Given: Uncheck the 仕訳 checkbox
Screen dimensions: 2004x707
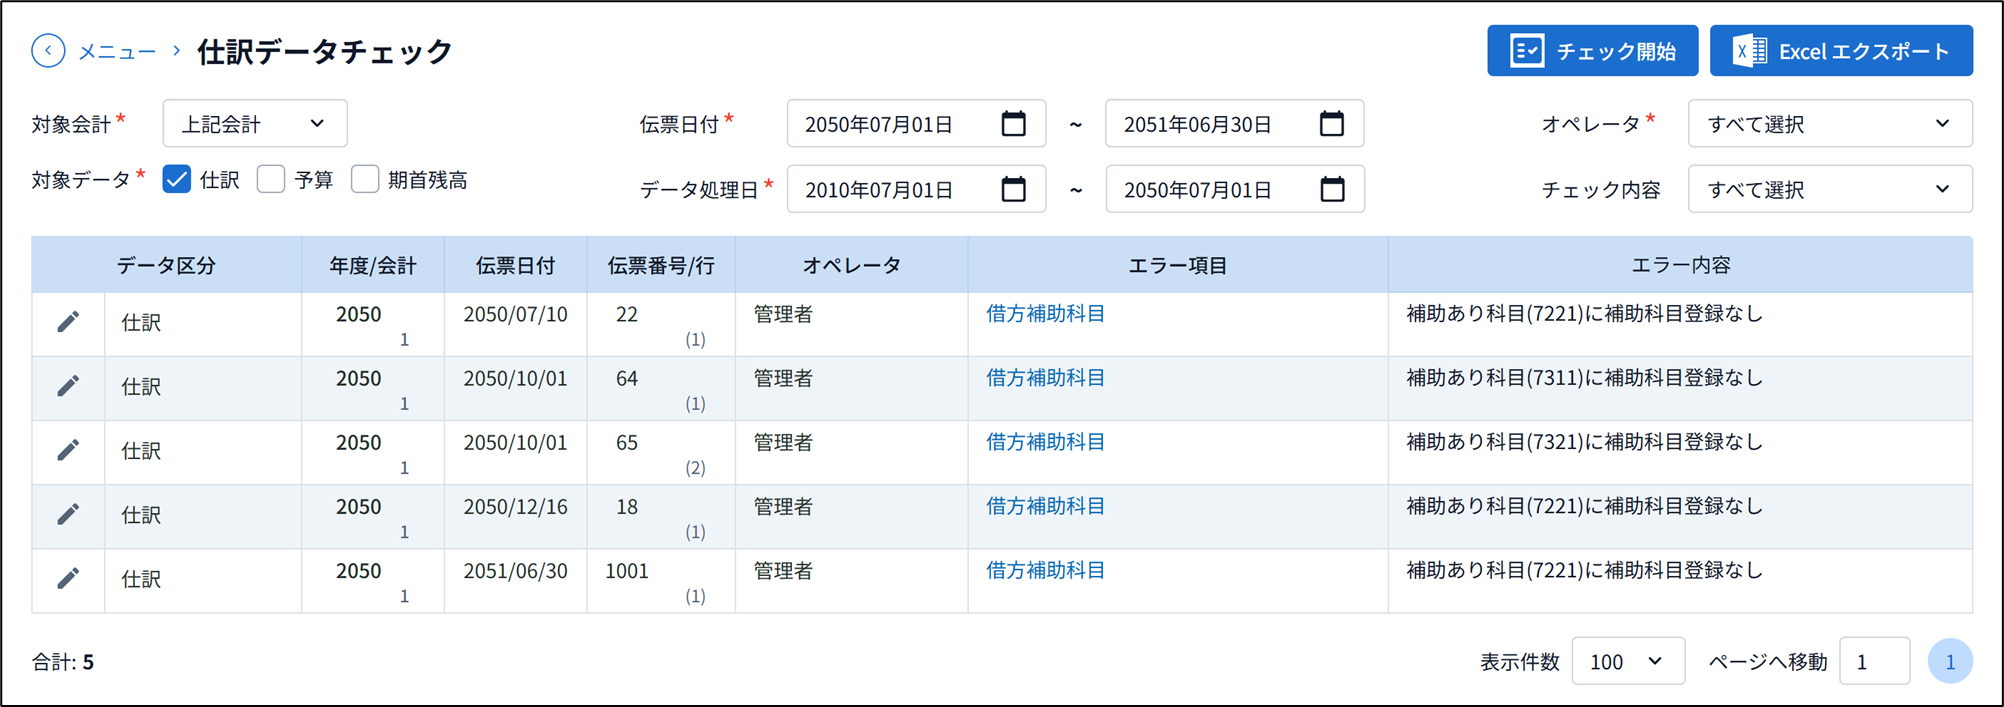Looking at the screenshot, I should click(177, 180).
